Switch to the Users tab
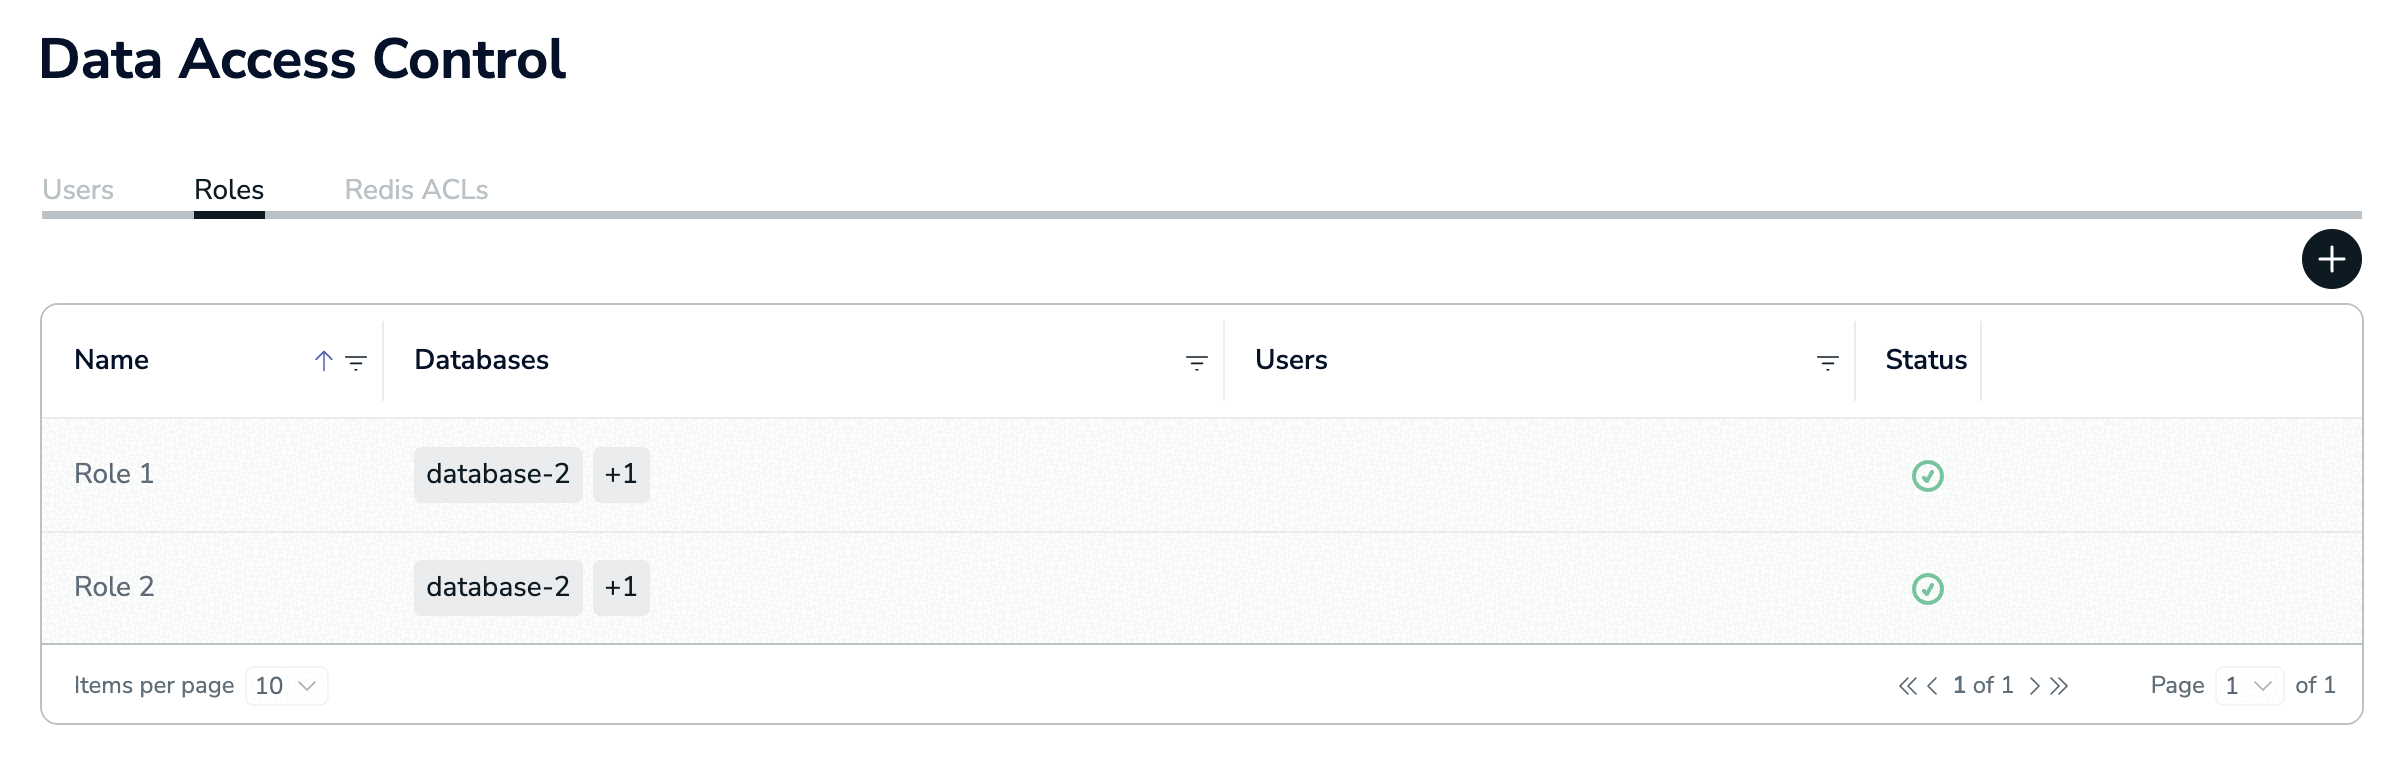Screen dimensions: 2408x768 click(x=78, y=190)
